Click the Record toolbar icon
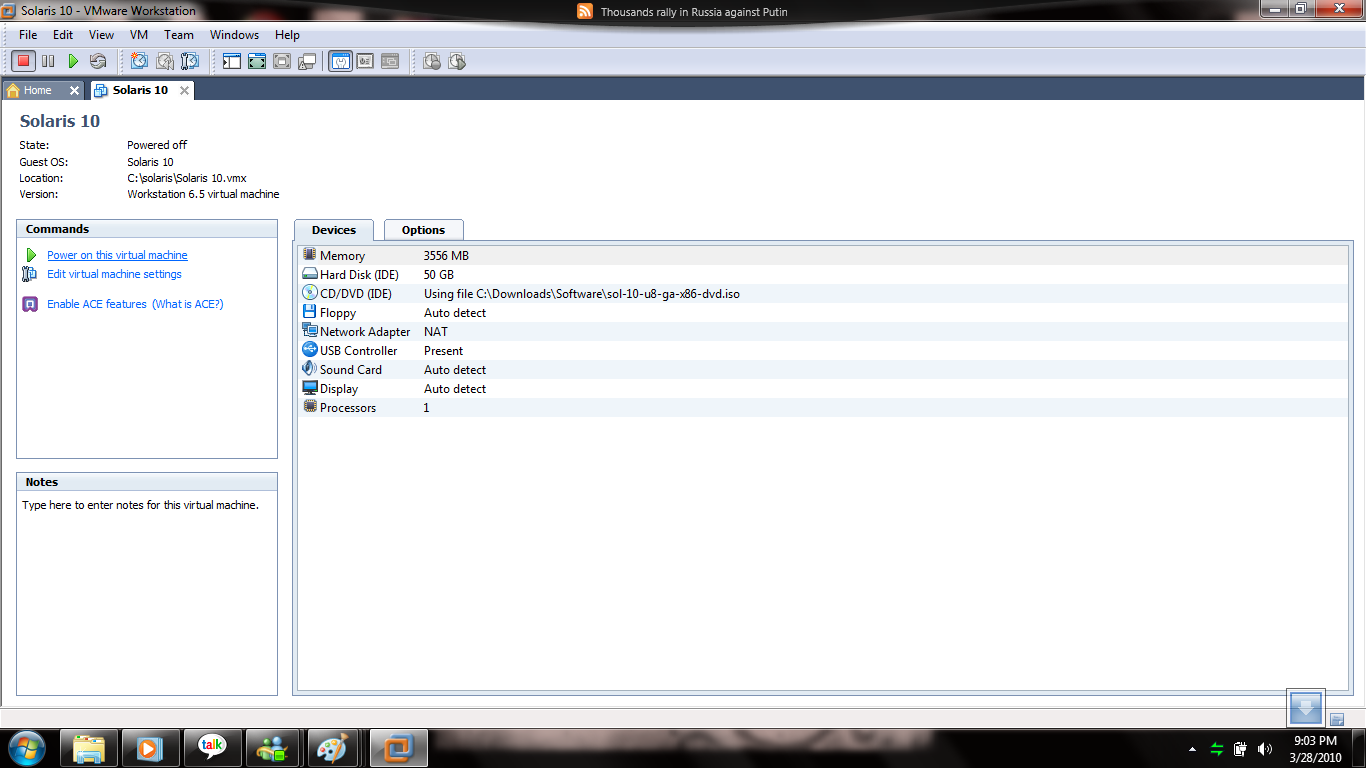 coord(432,61)
